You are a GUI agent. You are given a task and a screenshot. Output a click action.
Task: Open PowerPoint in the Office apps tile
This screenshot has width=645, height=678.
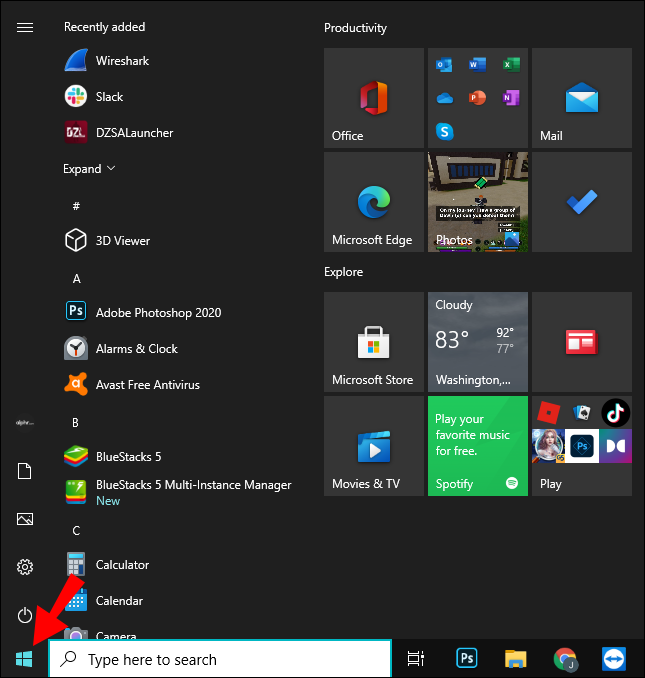(x=477, y=98)
